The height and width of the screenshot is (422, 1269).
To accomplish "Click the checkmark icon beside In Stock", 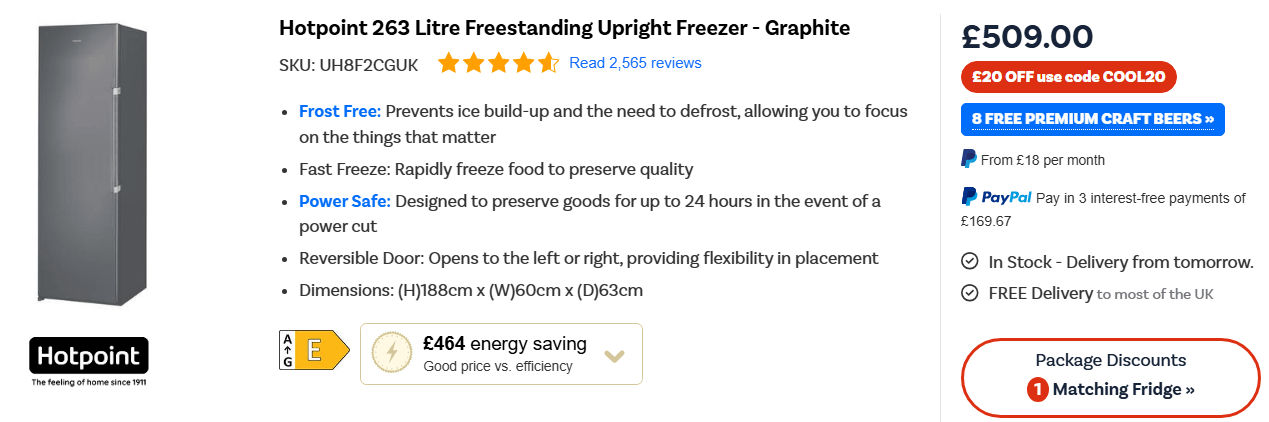I will click(x=969, y=262).
